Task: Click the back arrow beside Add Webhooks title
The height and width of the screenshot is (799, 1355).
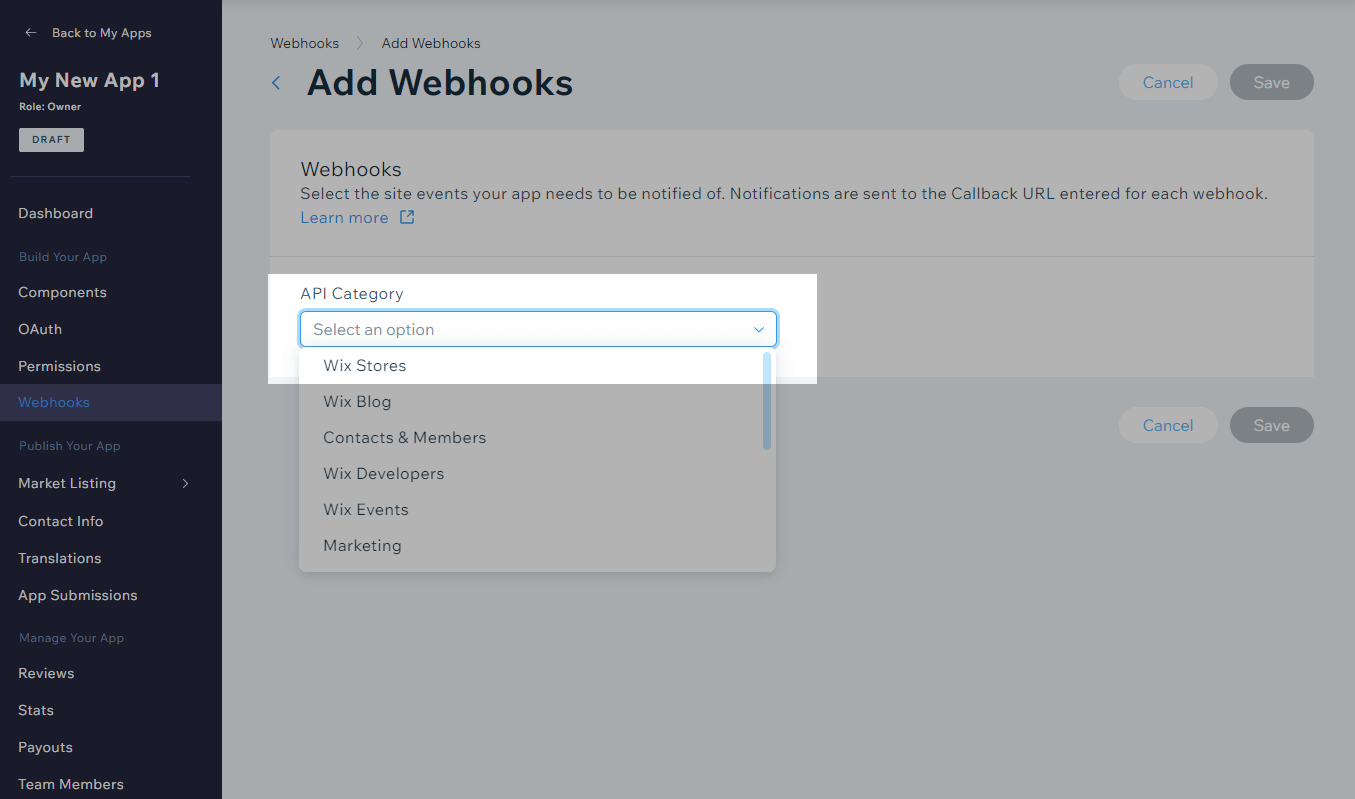Action: pyautogui.click(x=277, y=83)
